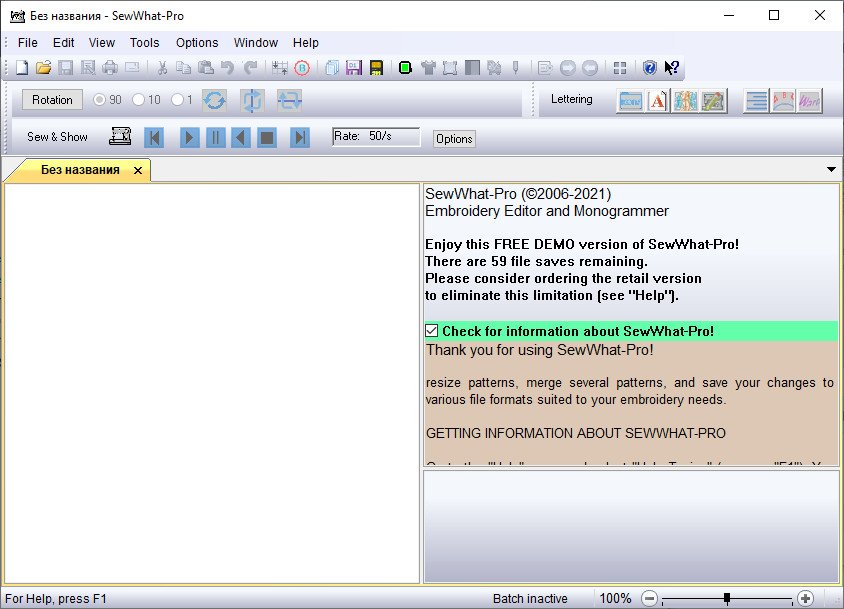844x609 pixels.
Task: Open help via blue shield question icon
Action: 650,68
